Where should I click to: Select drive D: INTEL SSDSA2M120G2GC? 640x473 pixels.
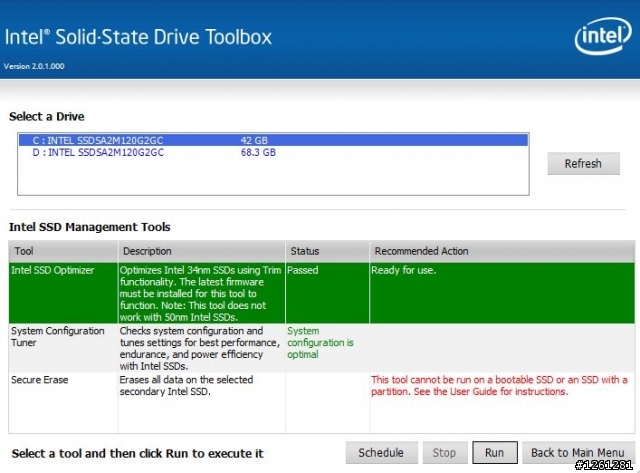click(273, 153)
